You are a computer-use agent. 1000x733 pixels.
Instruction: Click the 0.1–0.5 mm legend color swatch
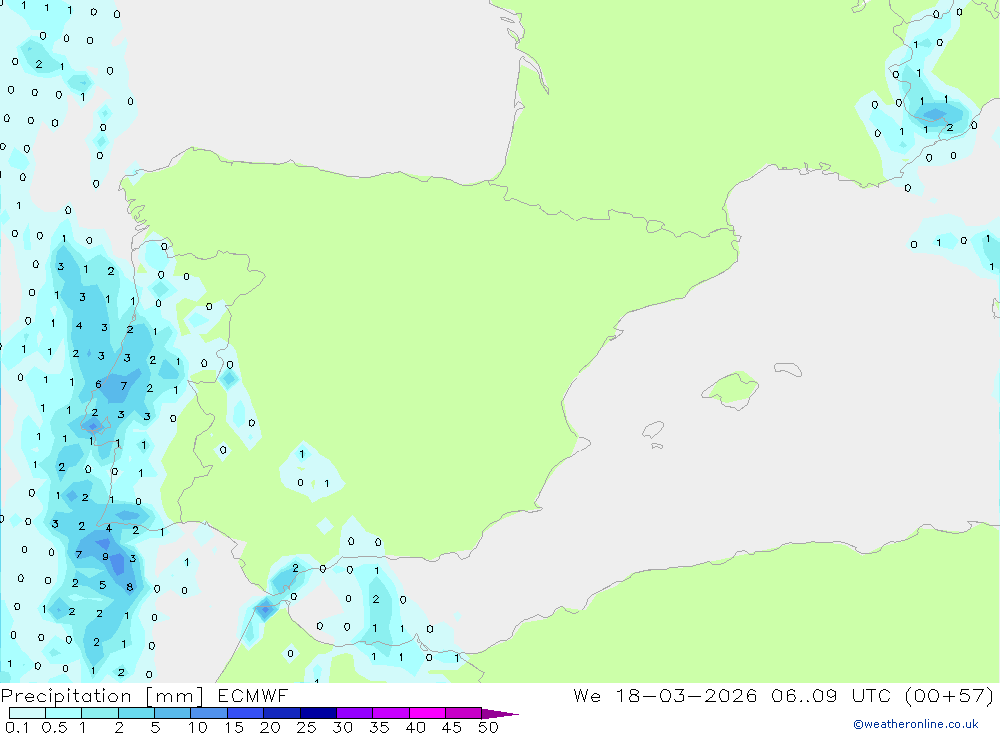27,713
